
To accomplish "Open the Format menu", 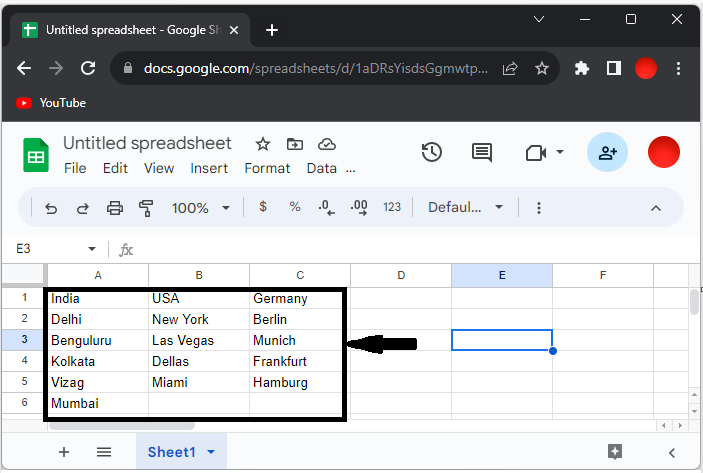I will pos(267,168).
